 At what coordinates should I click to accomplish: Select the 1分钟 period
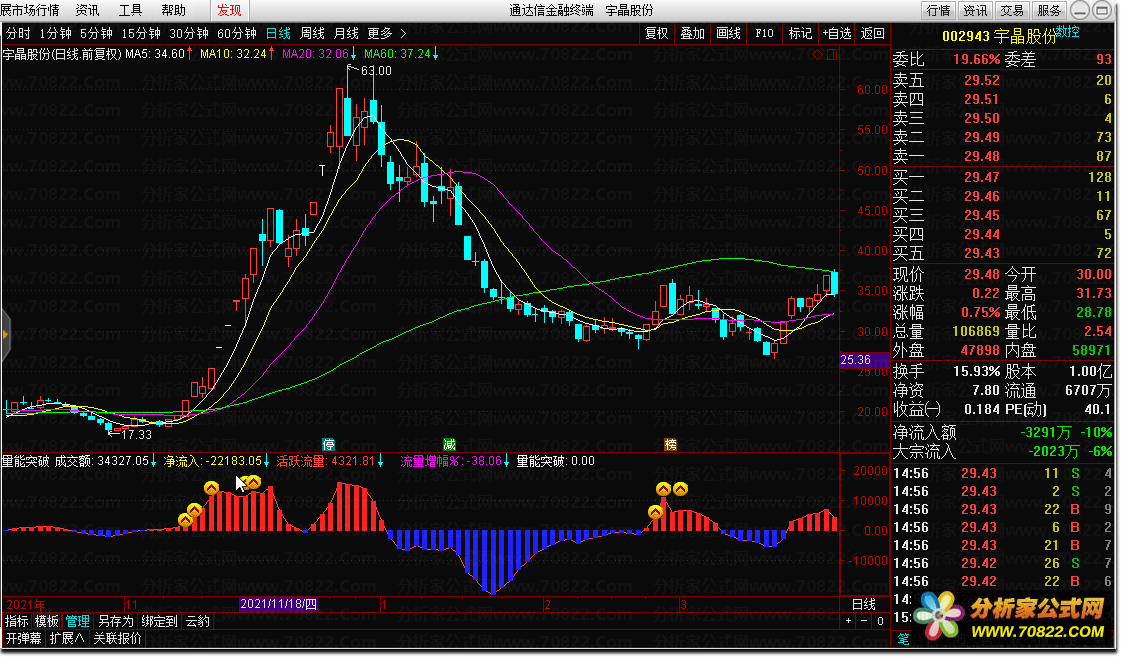pos(55,34)
